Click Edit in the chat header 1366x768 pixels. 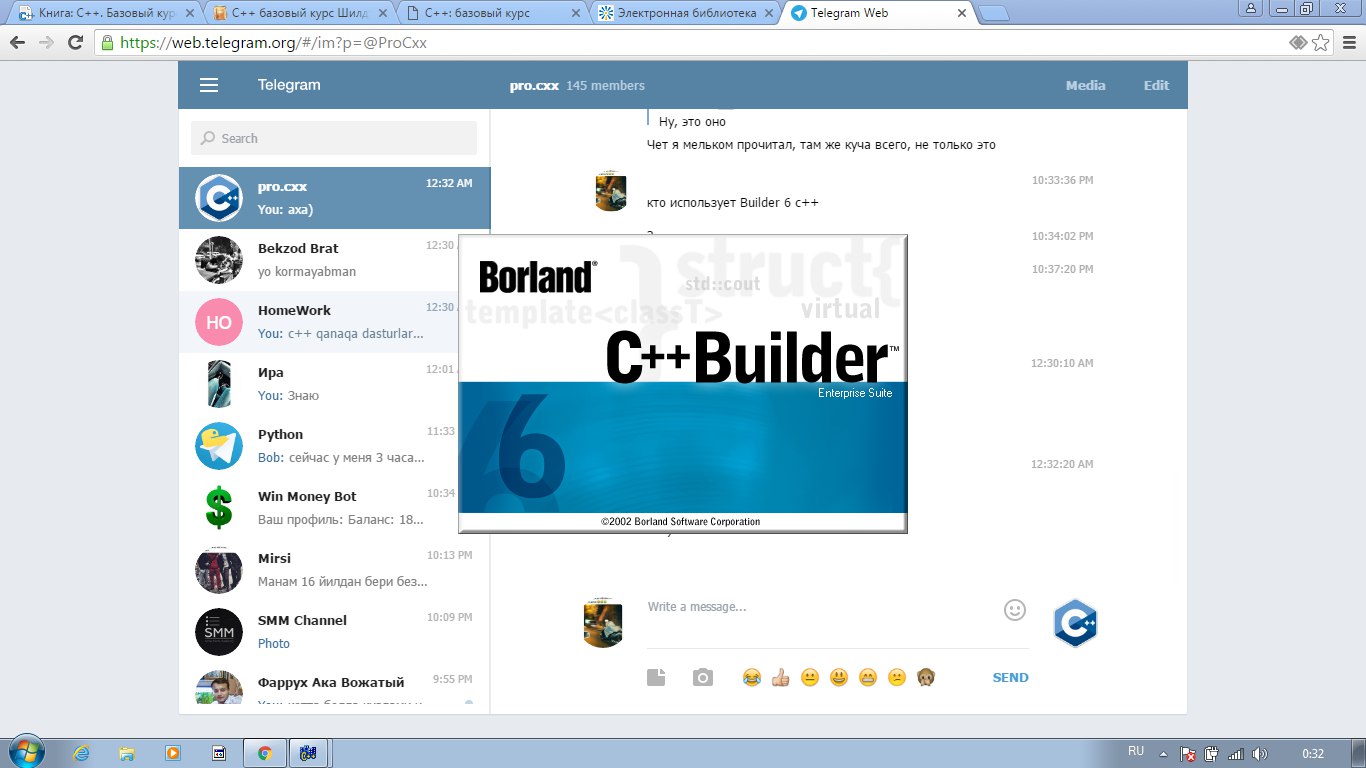pyautogui.click(x=1156, y=85)
